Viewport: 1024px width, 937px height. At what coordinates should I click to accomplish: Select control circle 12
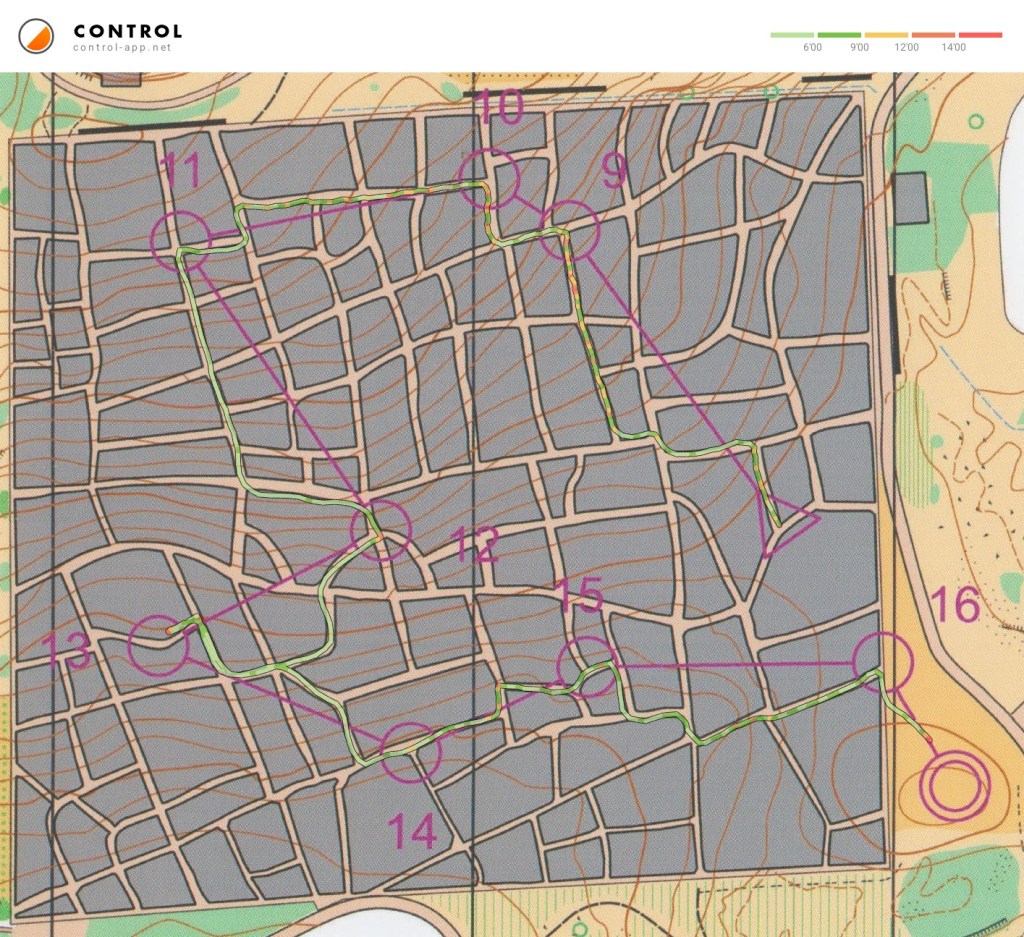(x=381, y=530)
